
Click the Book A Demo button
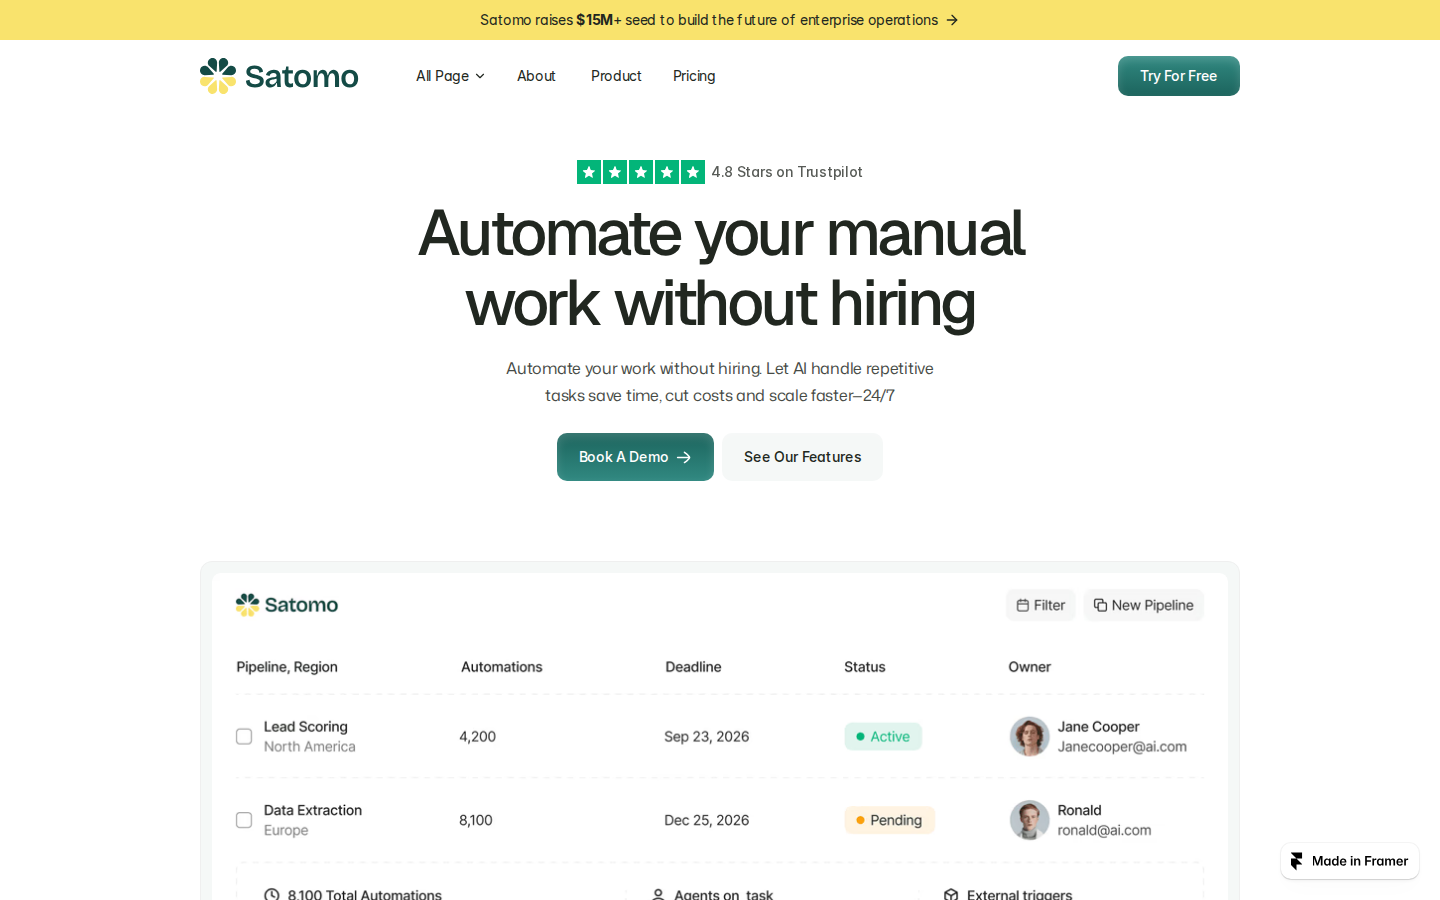(635, 457)
